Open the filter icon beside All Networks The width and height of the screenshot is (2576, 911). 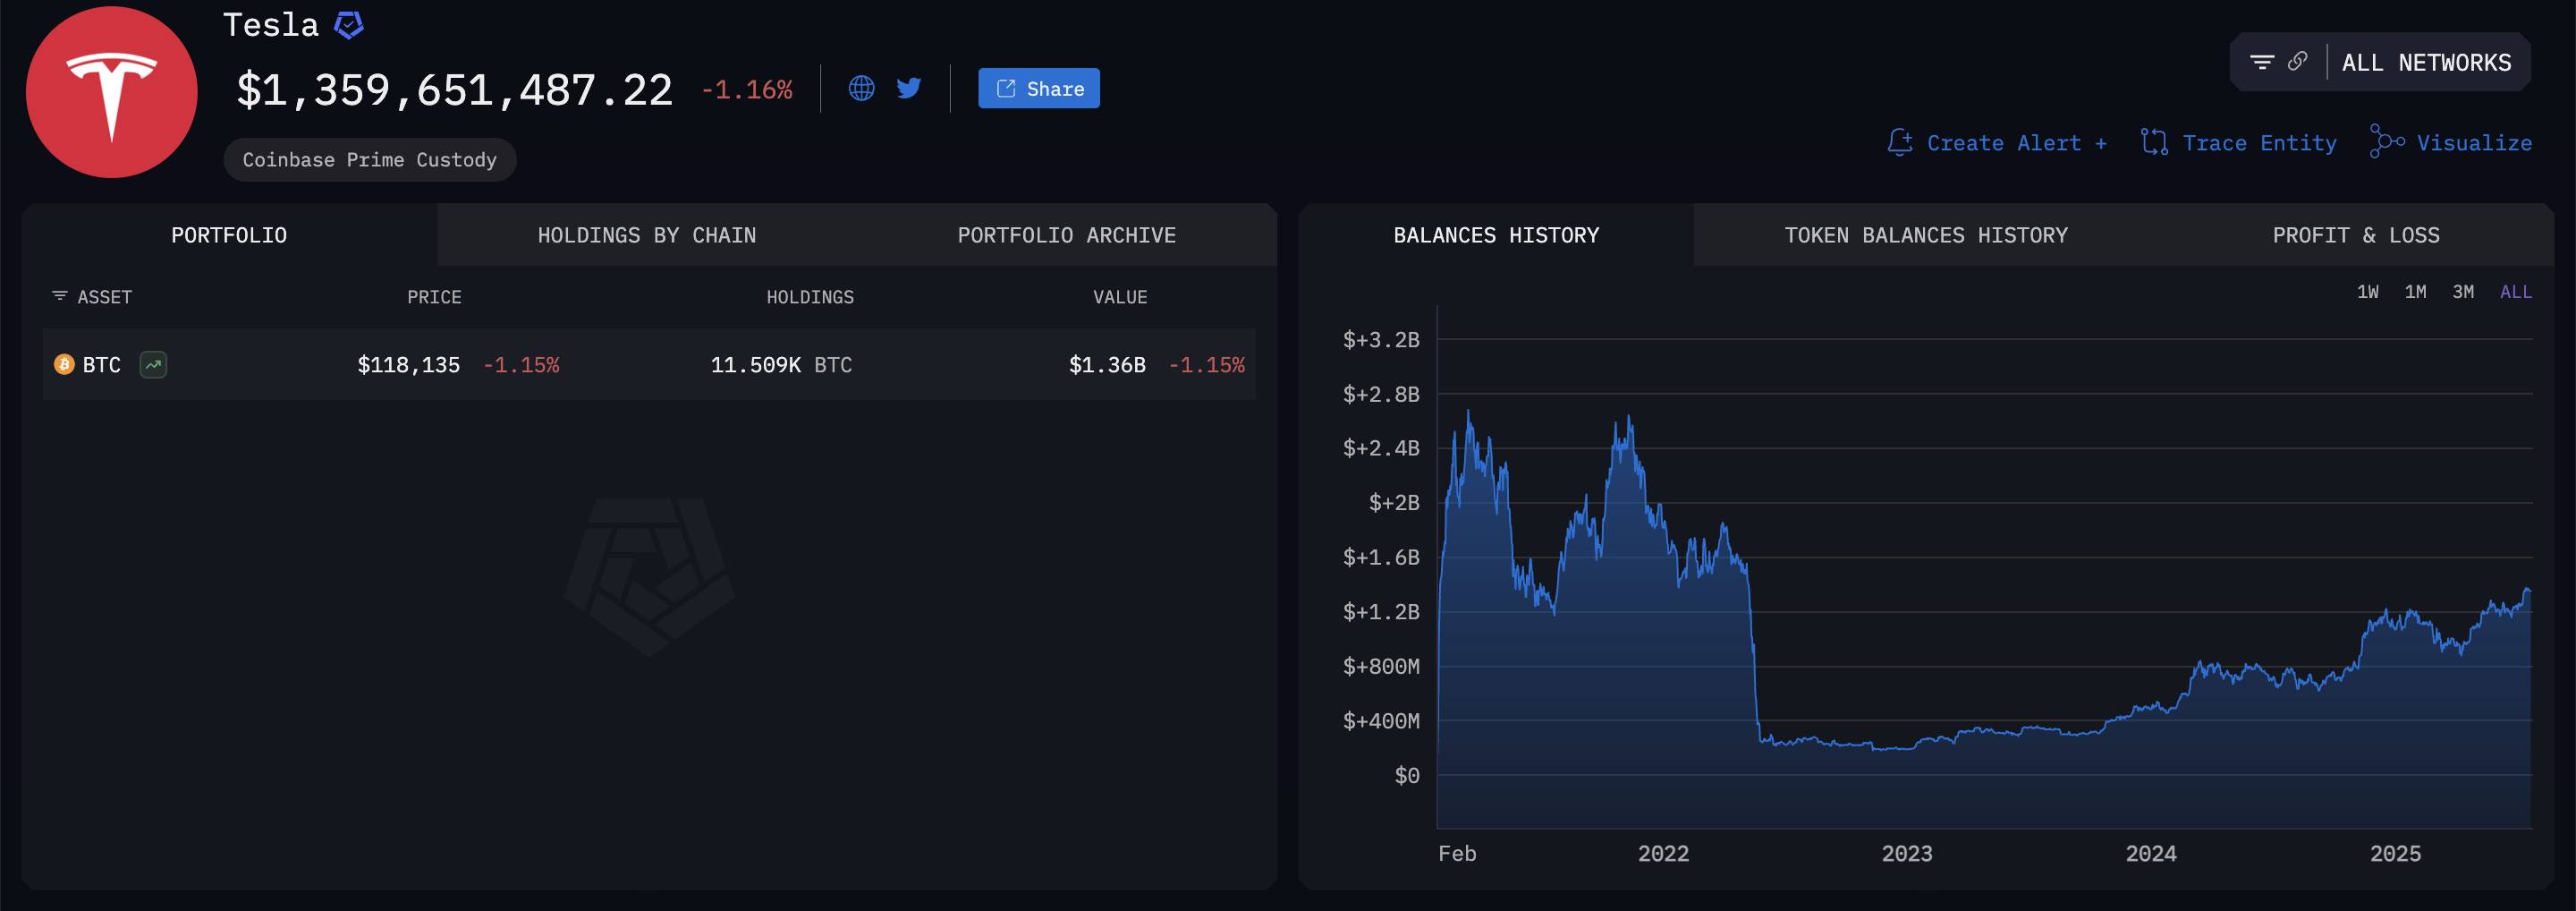(2261, 62)
